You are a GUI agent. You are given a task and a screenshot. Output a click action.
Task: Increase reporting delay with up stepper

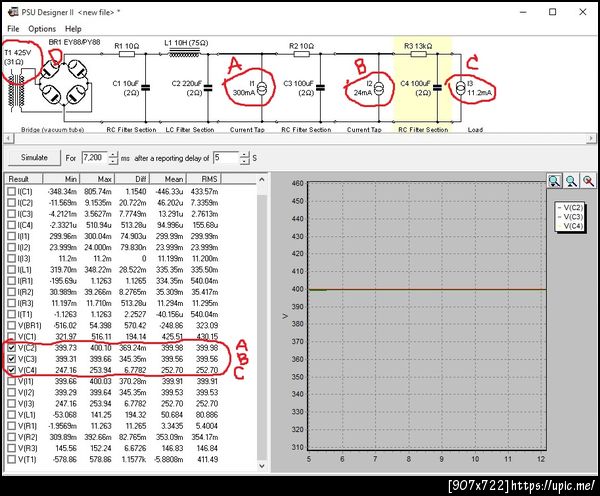pos(245,155)
